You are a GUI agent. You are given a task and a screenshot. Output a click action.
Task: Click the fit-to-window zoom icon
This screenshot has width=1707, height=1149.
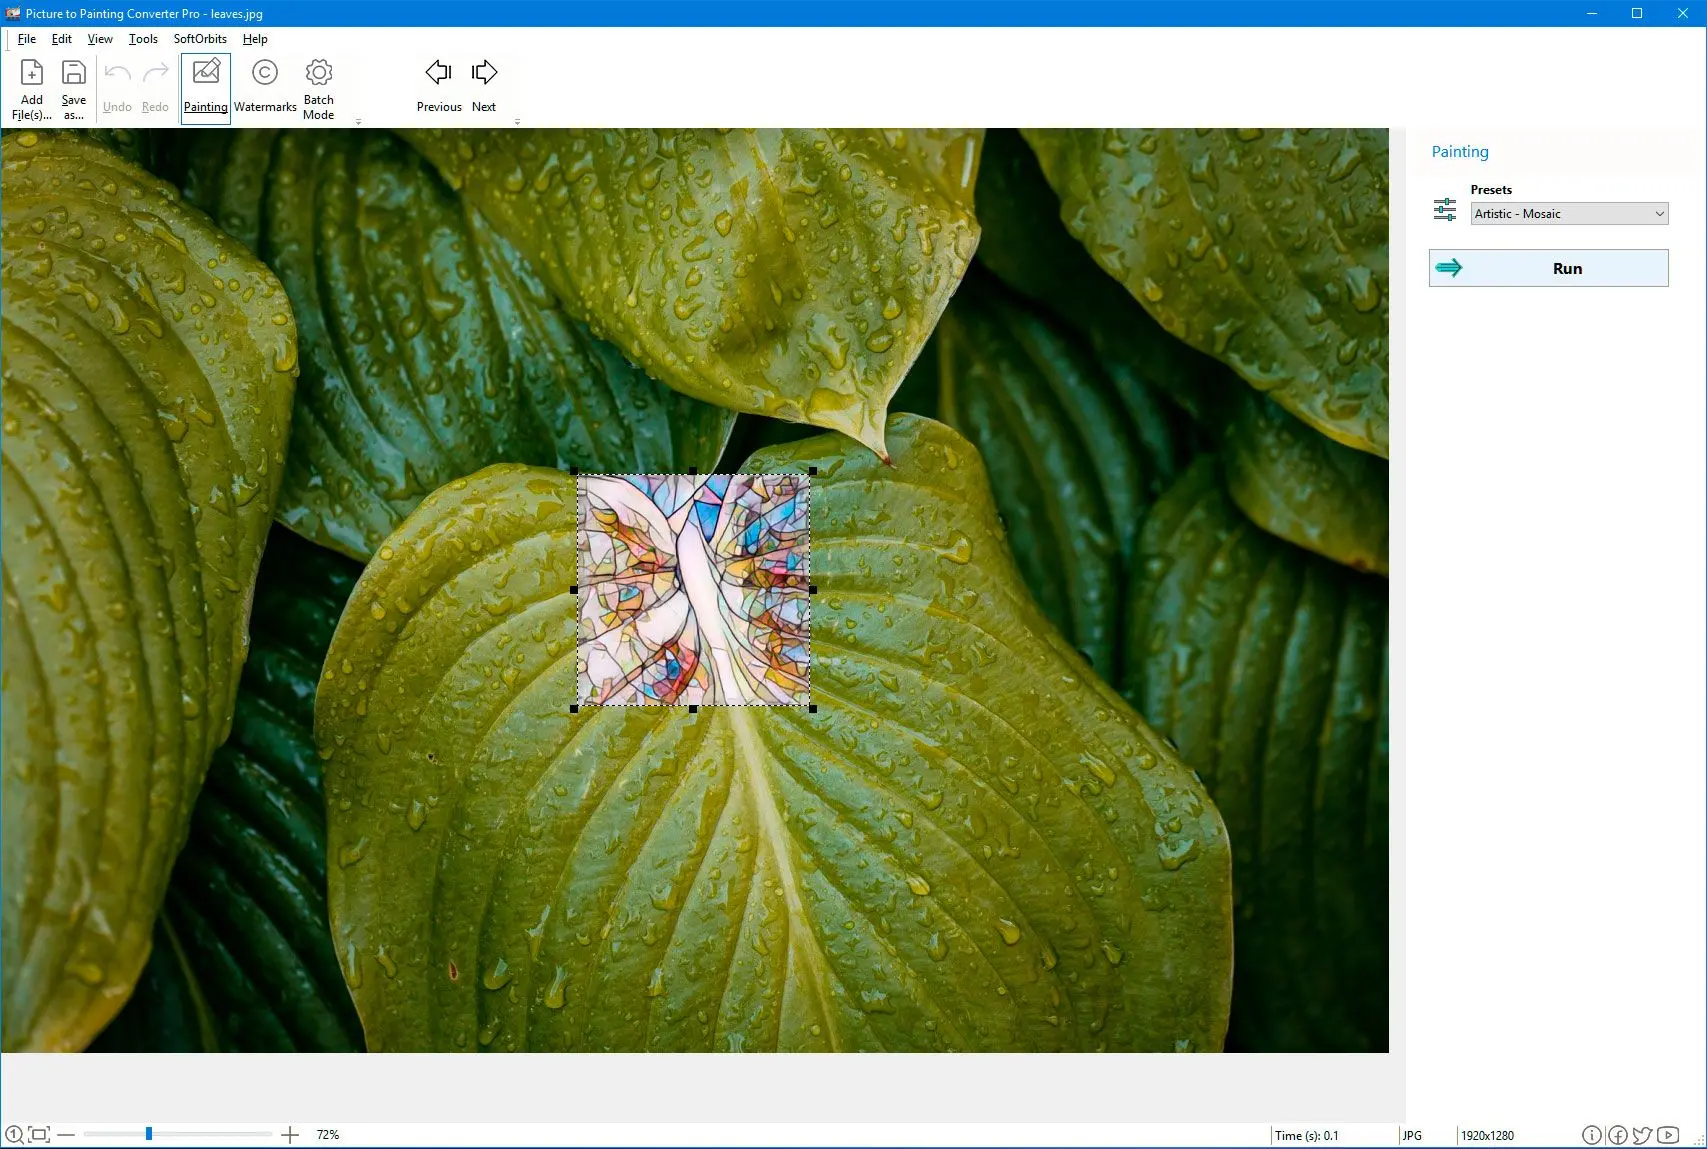[x=39, y=1135]
